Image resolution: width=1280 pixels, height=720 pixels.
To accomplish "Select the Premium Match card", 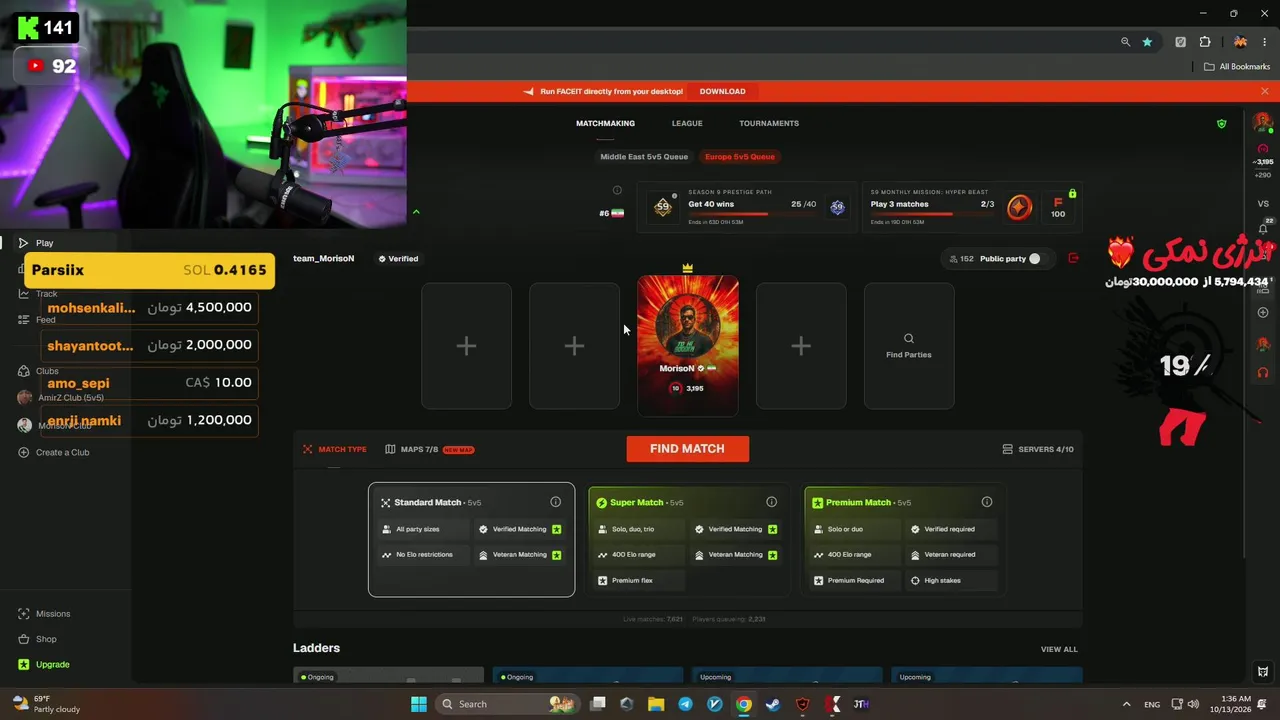I will click(903, 540).
